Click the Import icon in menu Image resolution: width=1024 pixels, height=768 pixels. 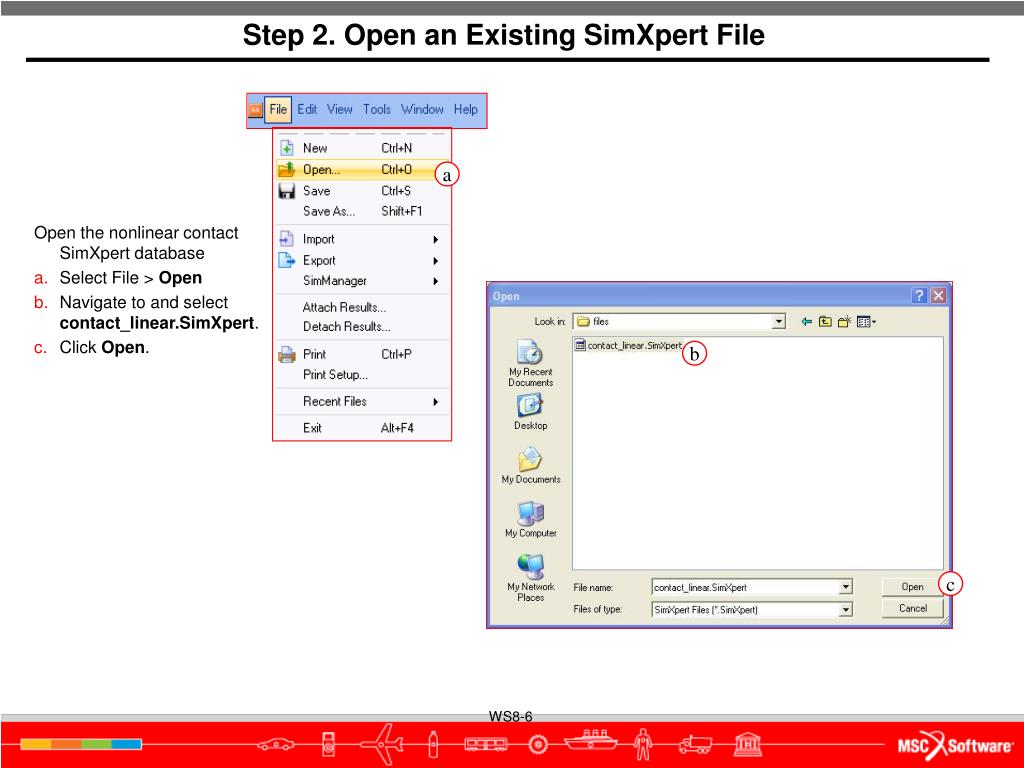pos(287,239)
